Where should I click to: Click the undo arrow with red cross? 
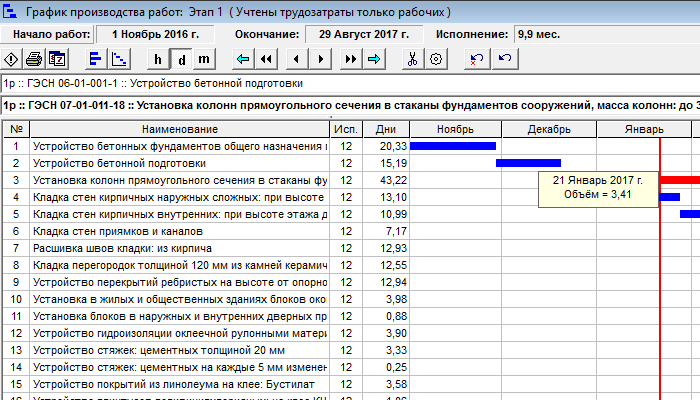coord(475,60)
